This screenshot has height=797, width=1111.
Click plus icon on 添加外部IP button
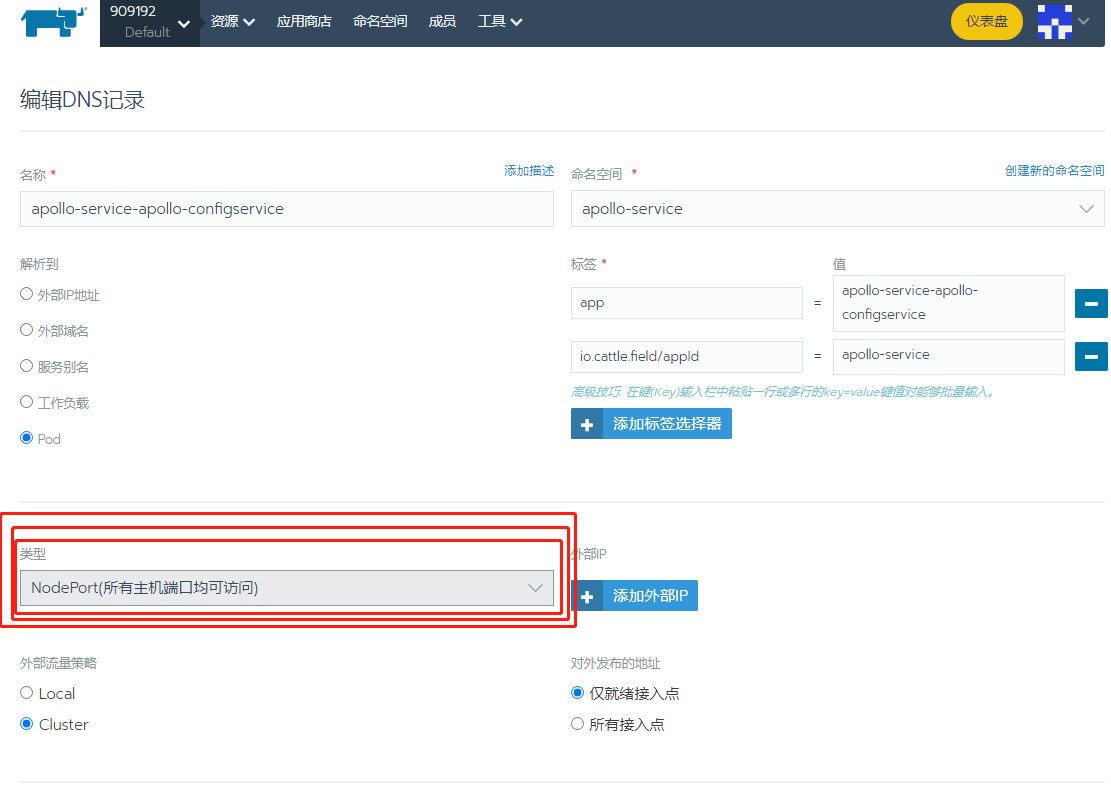(587, 595)
